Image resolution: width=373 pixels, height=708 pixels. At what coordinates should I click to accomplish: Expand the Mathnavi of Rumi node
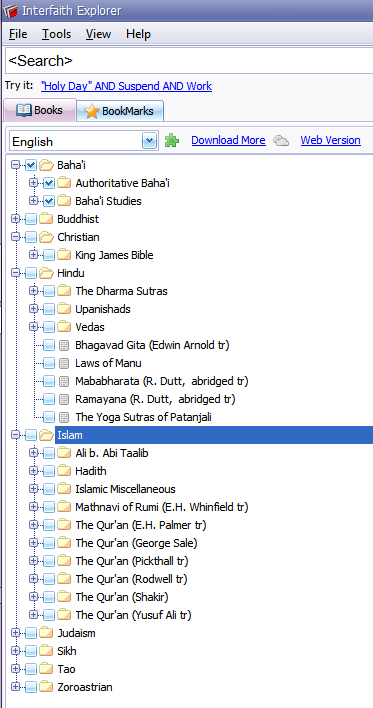click(33, 507)
